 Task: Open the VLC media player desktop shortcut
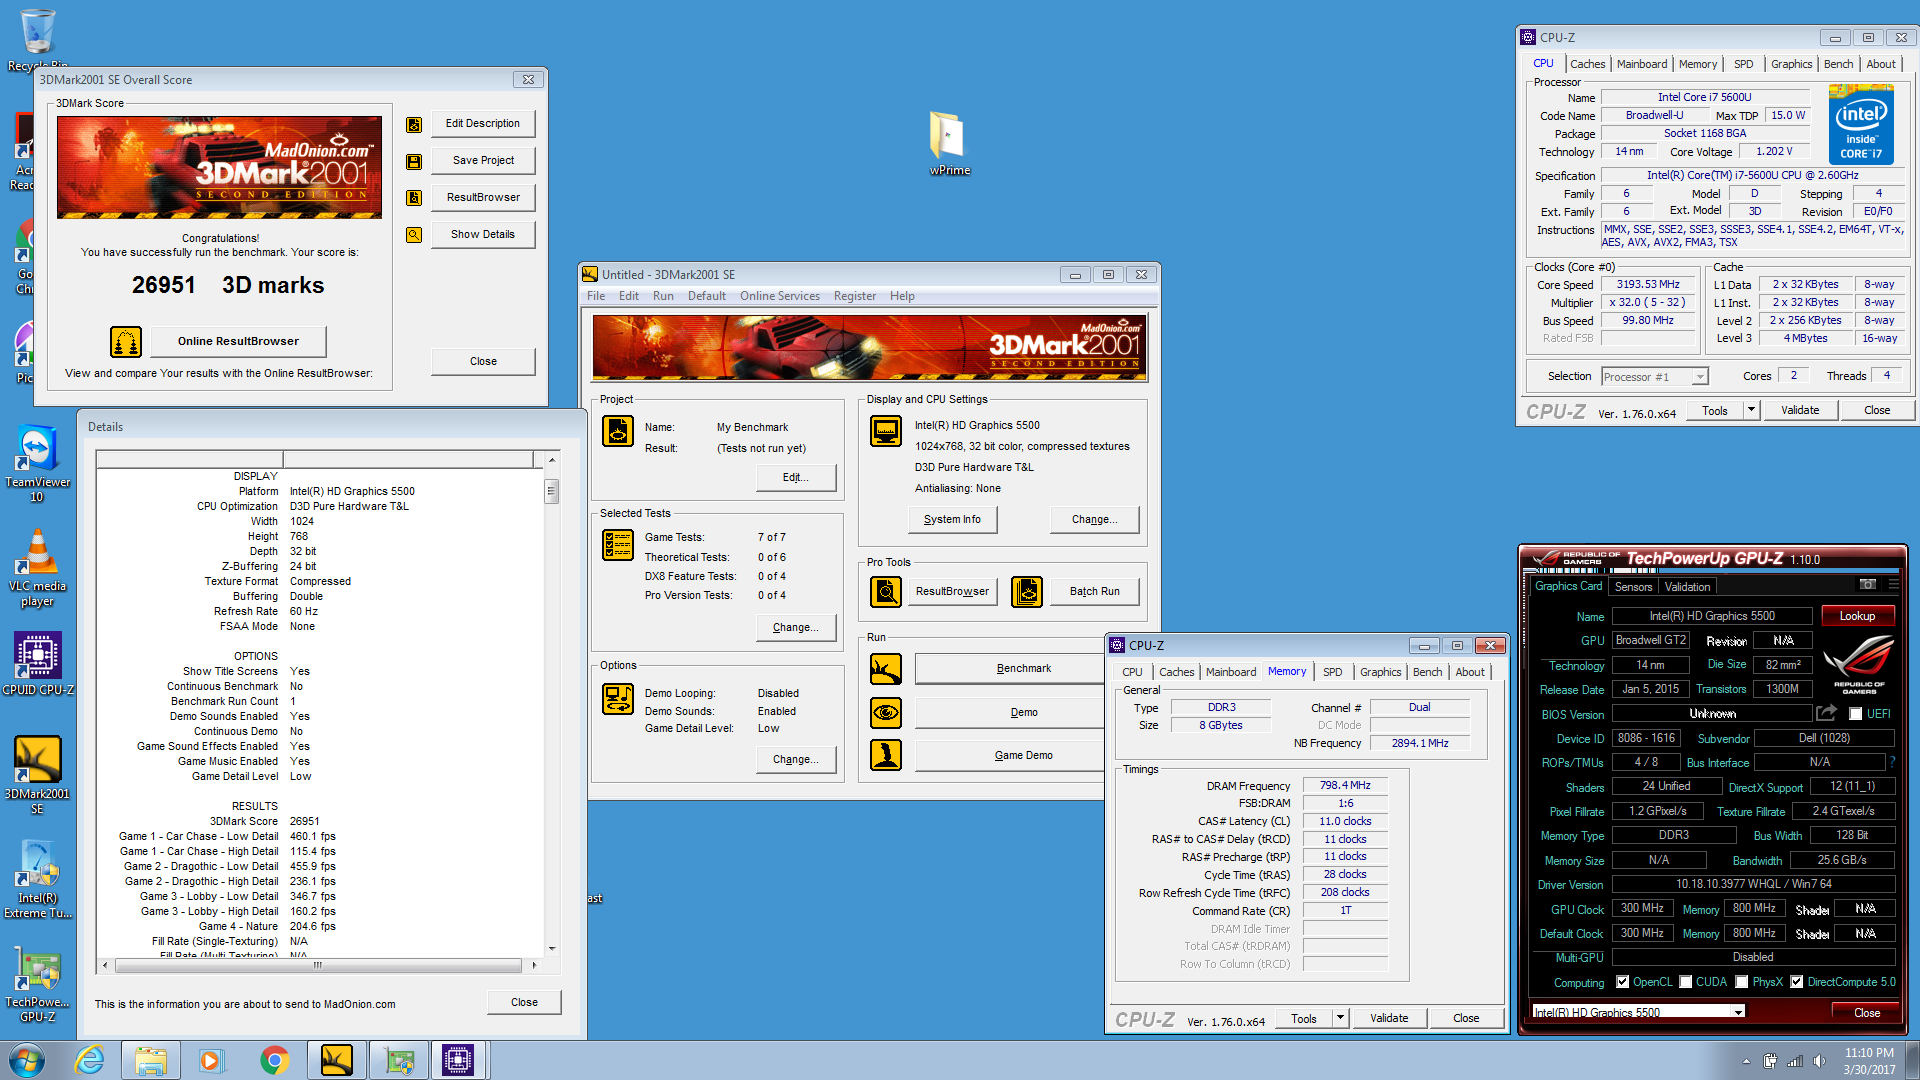click(37, 567)
